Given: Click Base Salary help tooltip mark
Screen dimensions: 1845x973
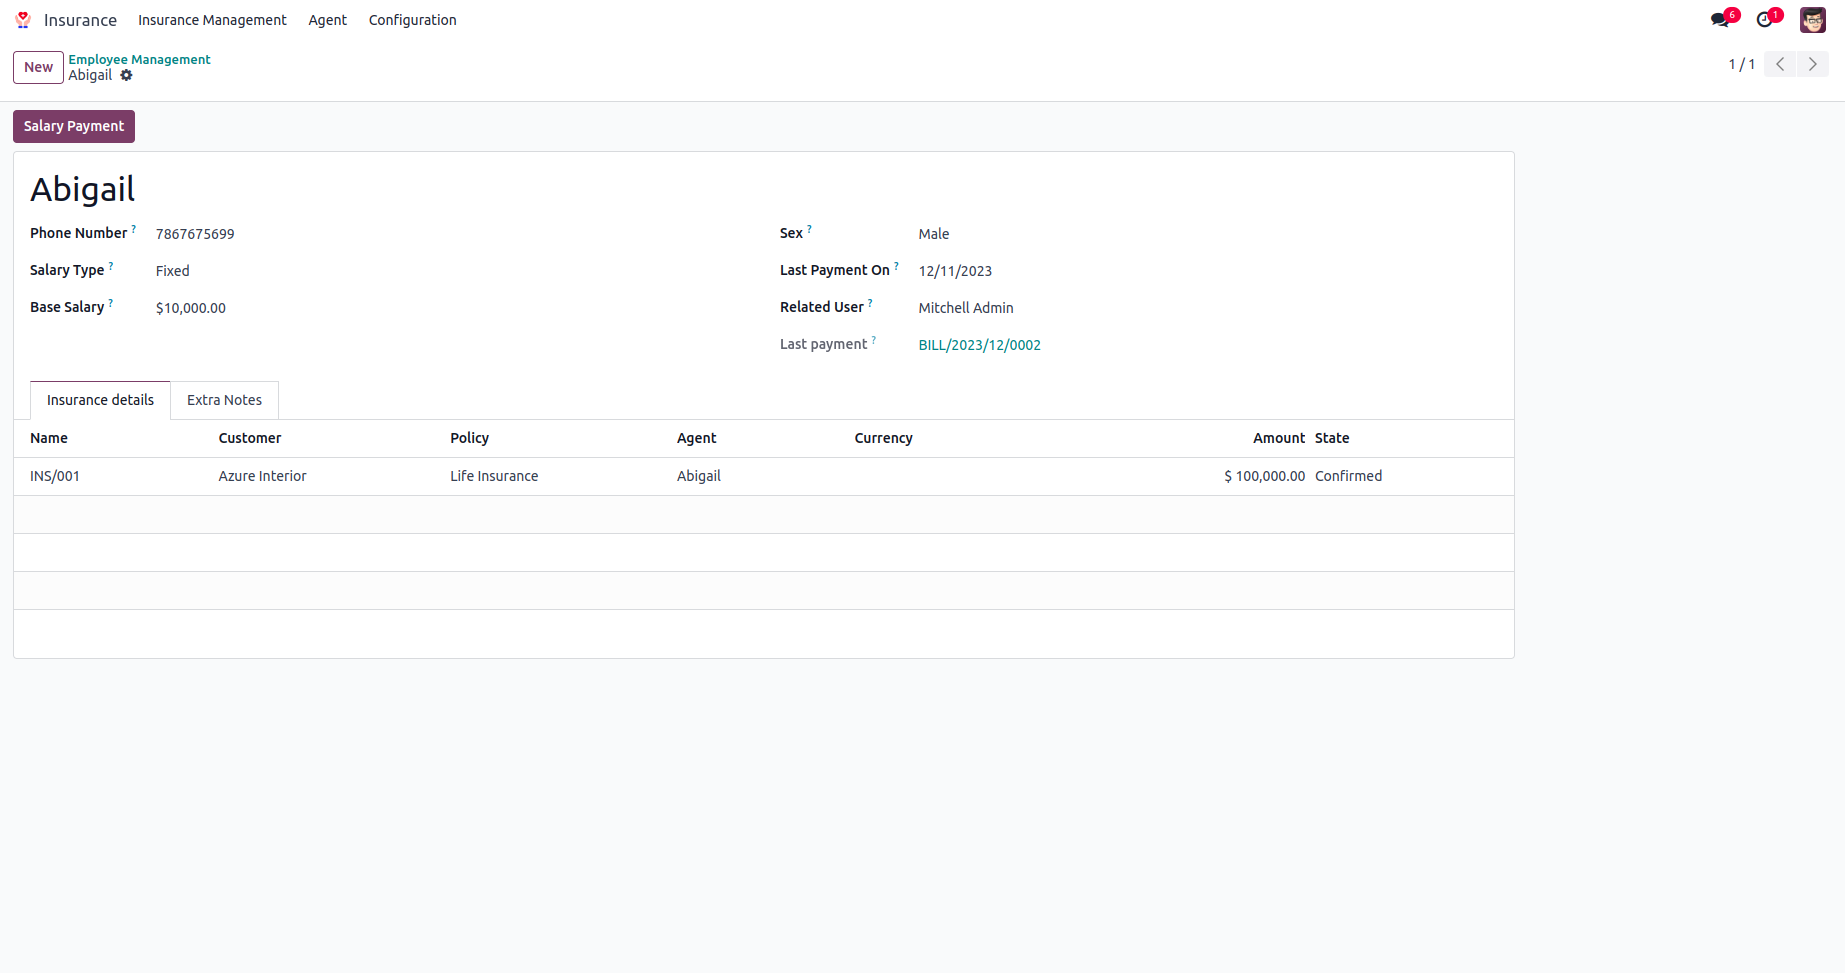Looking at the screenshot, I should pos(111,303).
